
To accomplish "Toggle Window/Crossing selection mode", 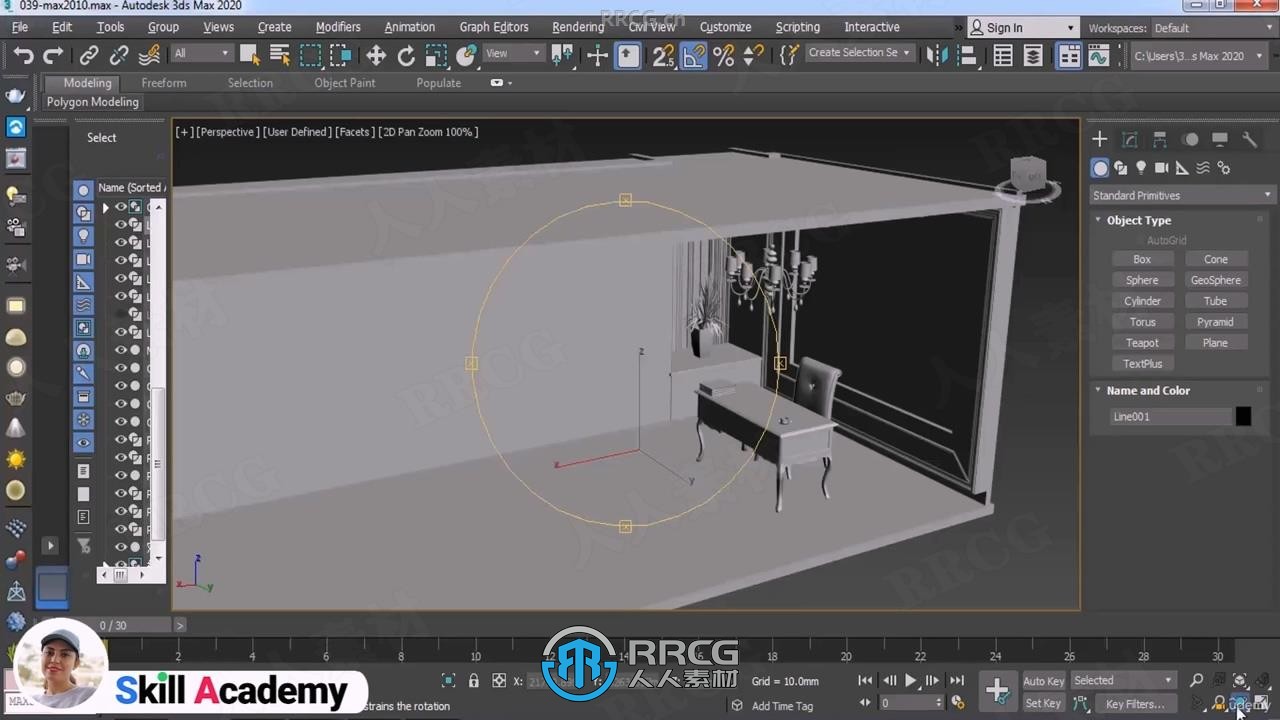I will point(341,56).
